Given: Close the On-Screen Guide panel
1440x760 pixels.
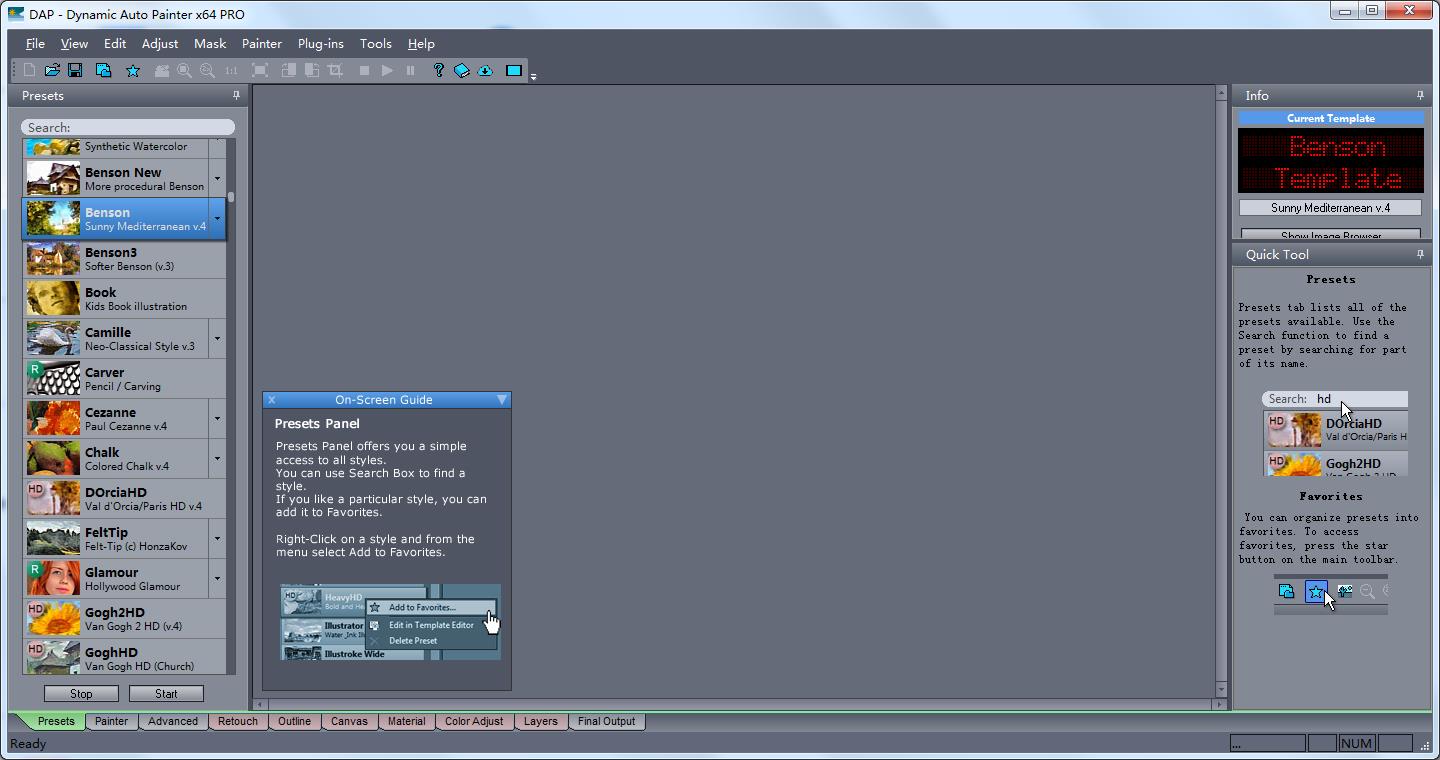Looking at the screenshot, I should 271,399.
